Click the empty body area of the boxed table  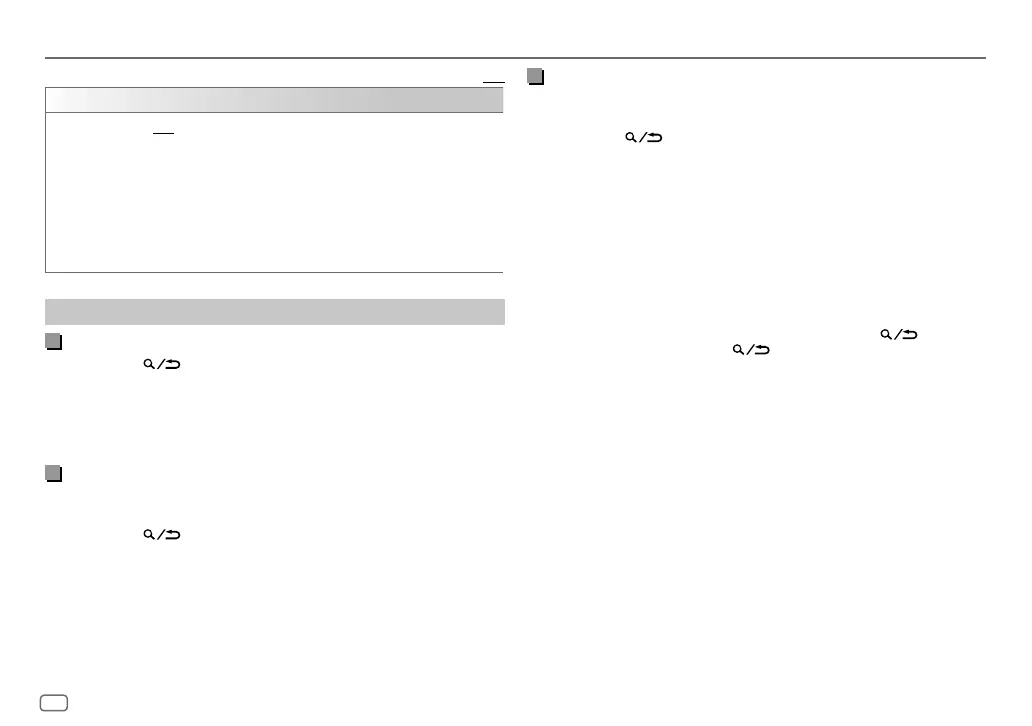coord(274,192)
